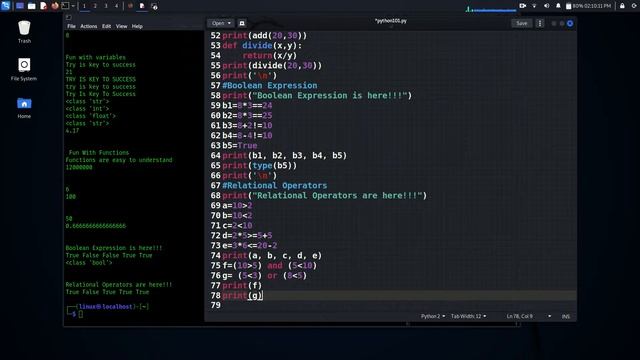Select the terminal taskbar window button
Viewport: 640px width, 360px height.
tap(154, 6)
